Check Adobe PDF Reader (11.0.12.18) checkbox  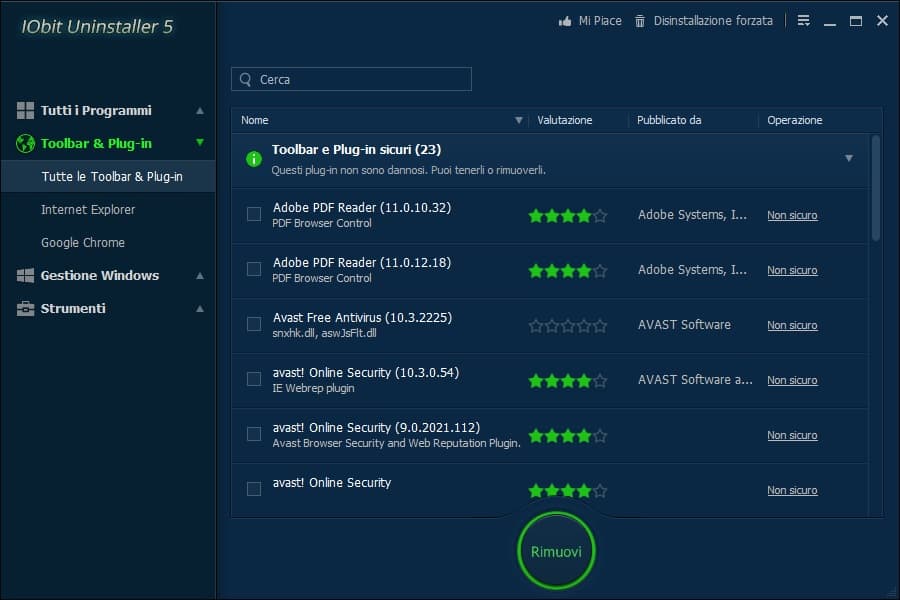254,269
